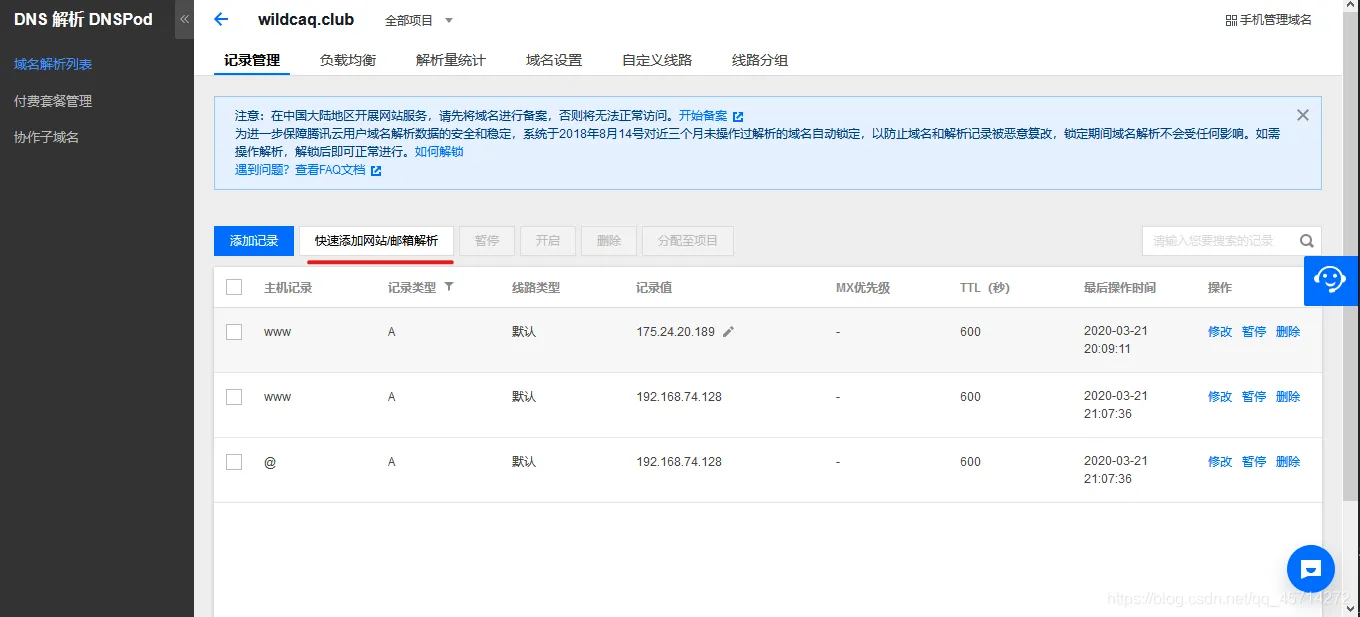The image size is (1360, 617).
Task: Click the back arrow beside wildcaq.club
Action: 220,19
